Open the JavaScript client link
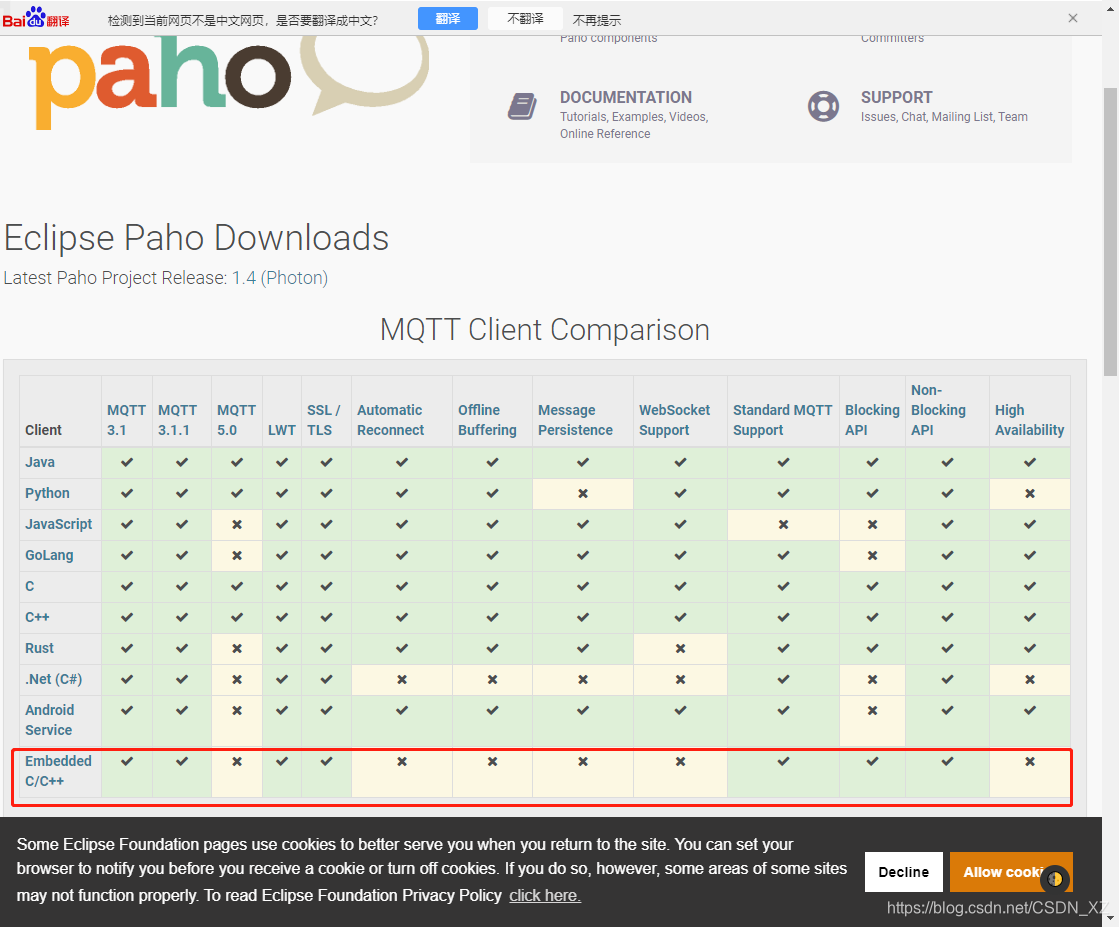The width and height of the screenshot is (1119, 927). [x=59, y=524]
